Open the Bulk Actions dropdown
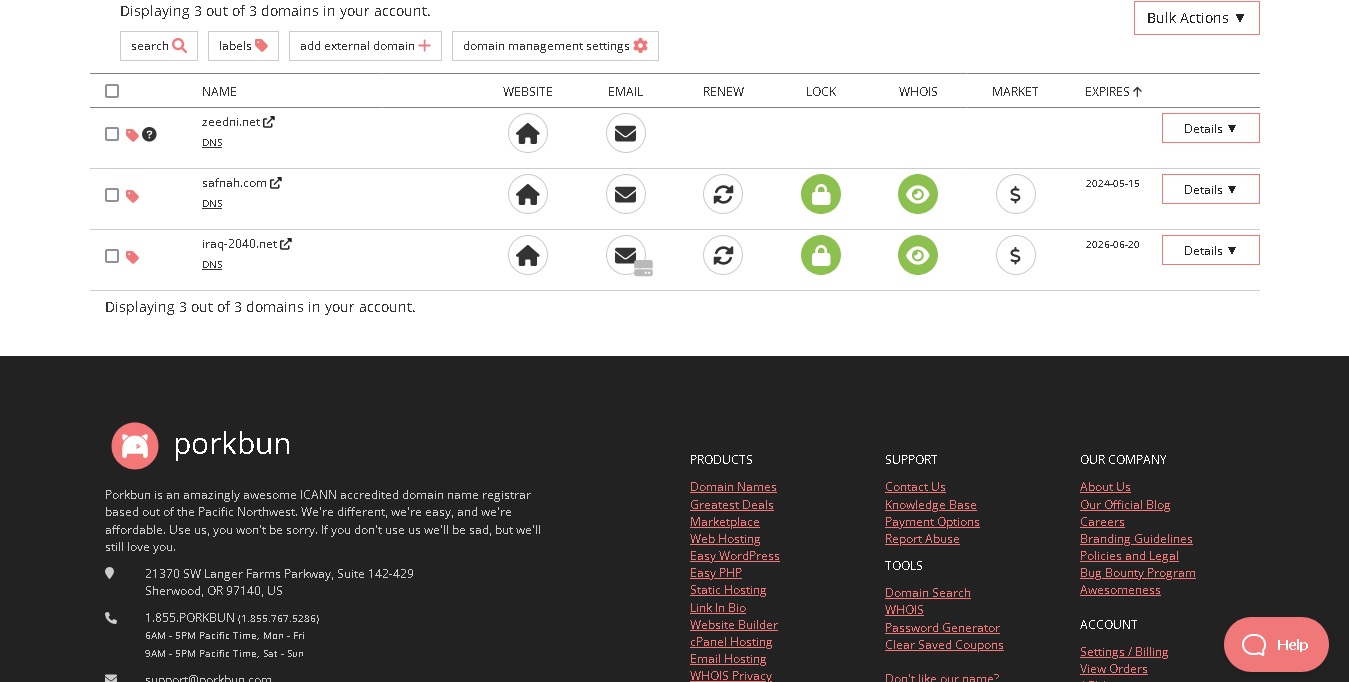Screen dimensions: 1349x682 (x=1196, y=18)
